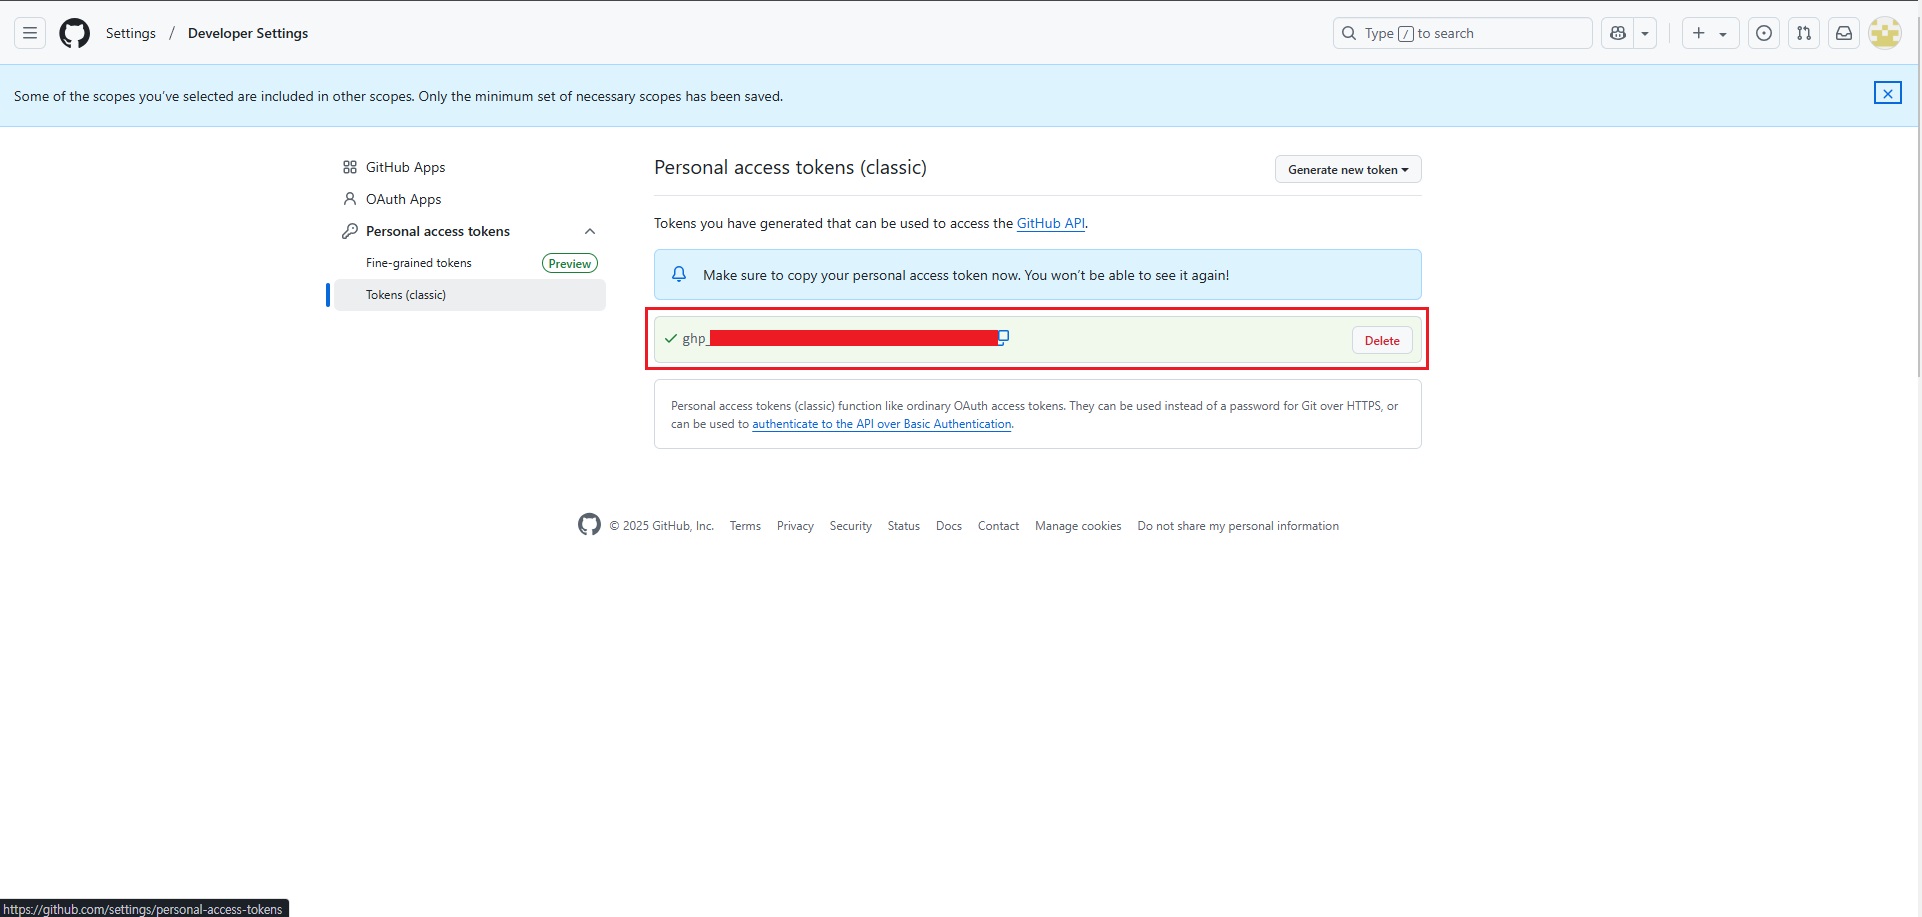Expand the Copilot dropdown arrow
The image size is (1922, 917).
pyautogui.click(x=1645, y=33)
